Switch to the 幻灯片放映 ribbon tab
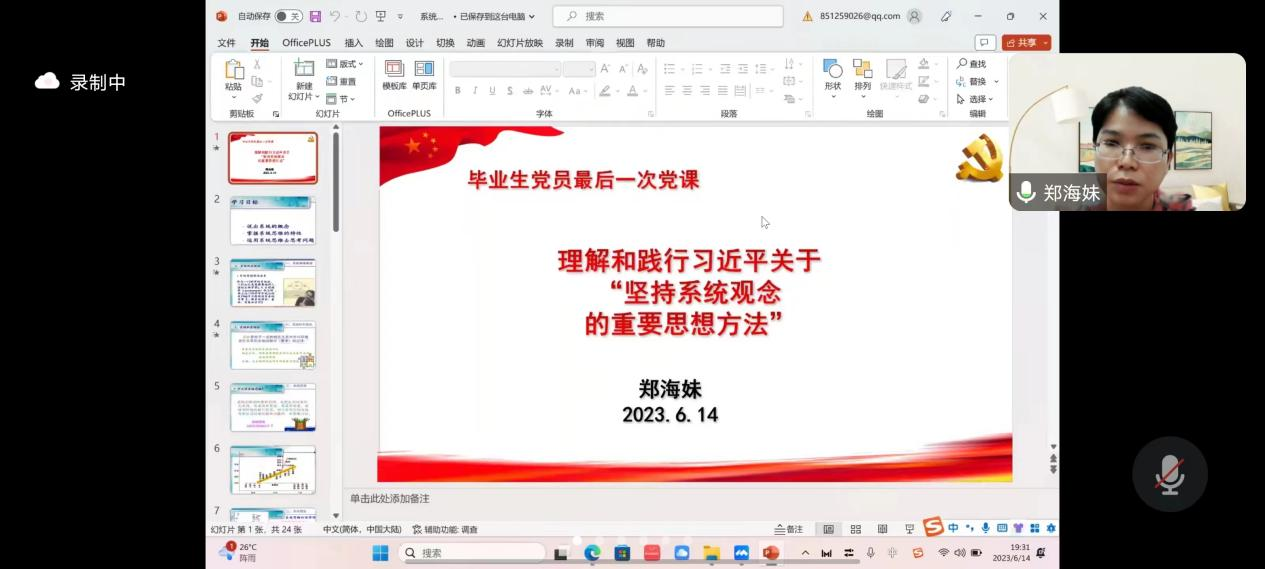Screen dimensions: 1265x569 pos(520,43)
